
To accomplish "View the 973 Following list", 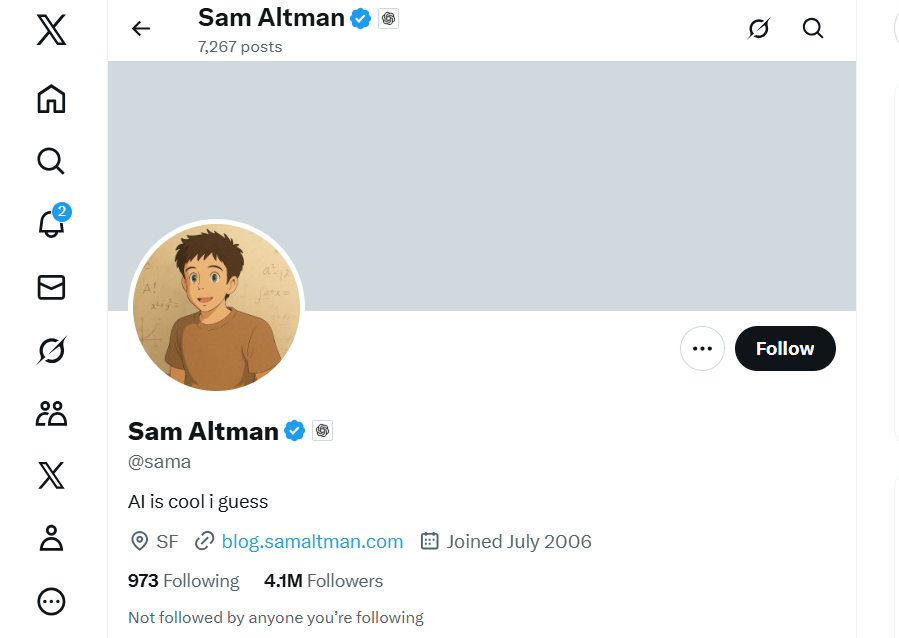I will pos(184,581).
